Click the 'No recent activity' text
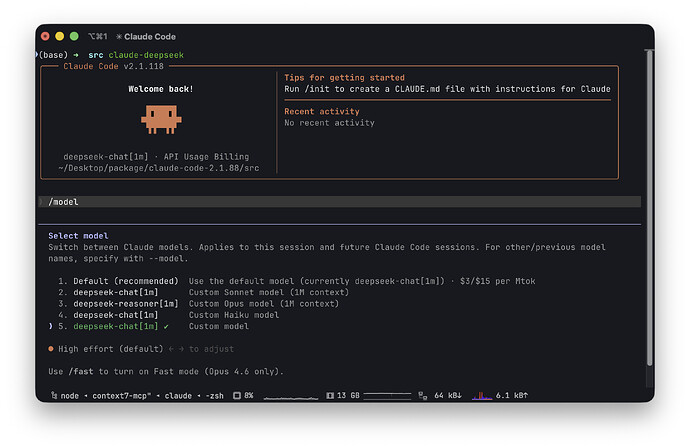The image size is (690, 448). click(329, 123)
